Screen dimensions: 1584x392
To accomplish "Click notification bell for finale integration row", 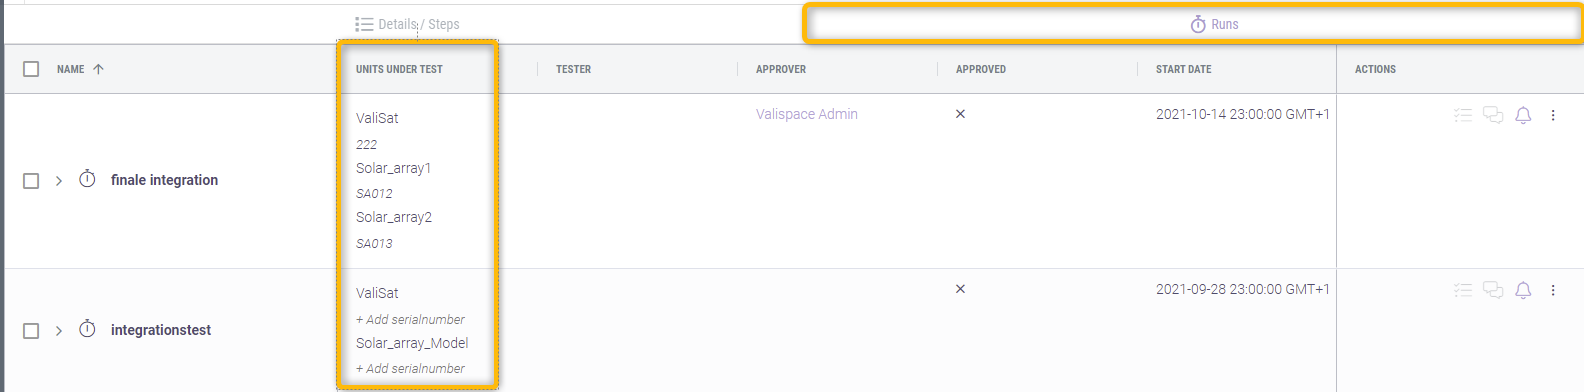I will (1523, 115).
